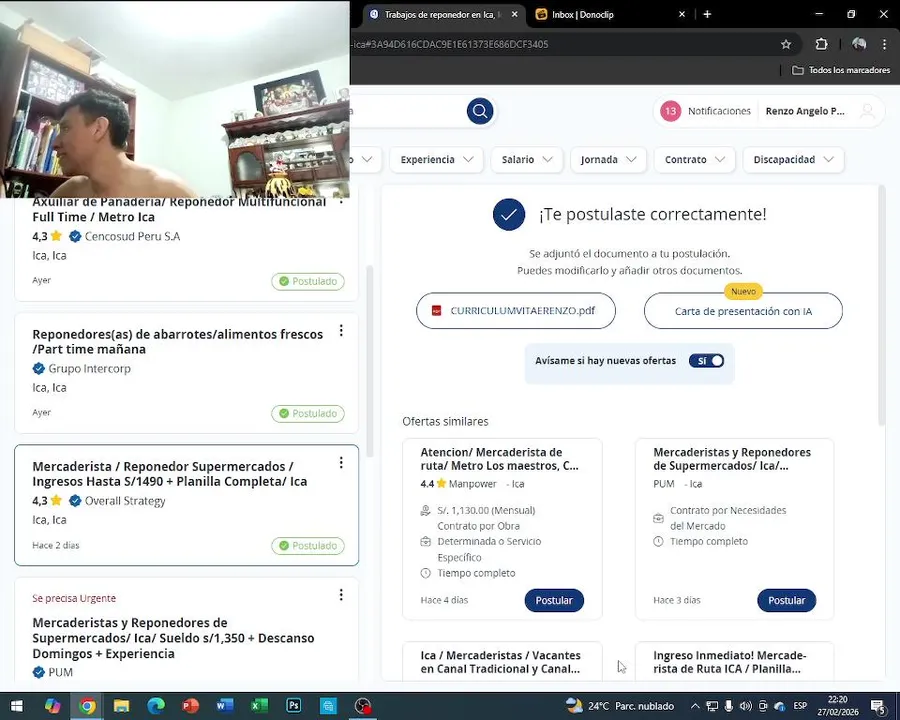
Task: Open the Windows Start menu
Action: coord(17,706)
